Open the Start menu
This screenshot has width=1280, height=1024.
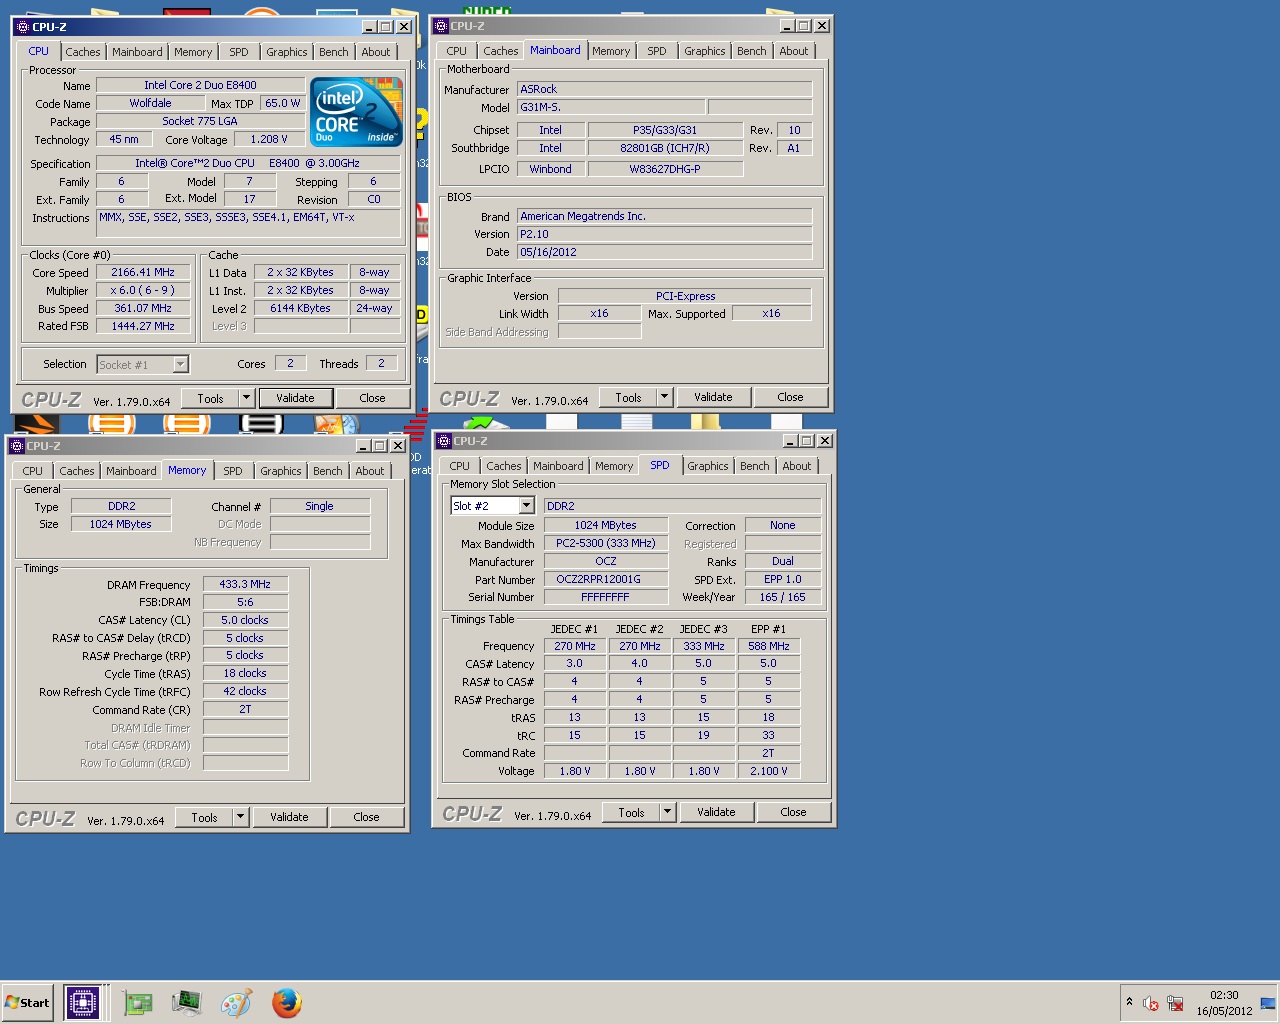(x=28, y=1003)
